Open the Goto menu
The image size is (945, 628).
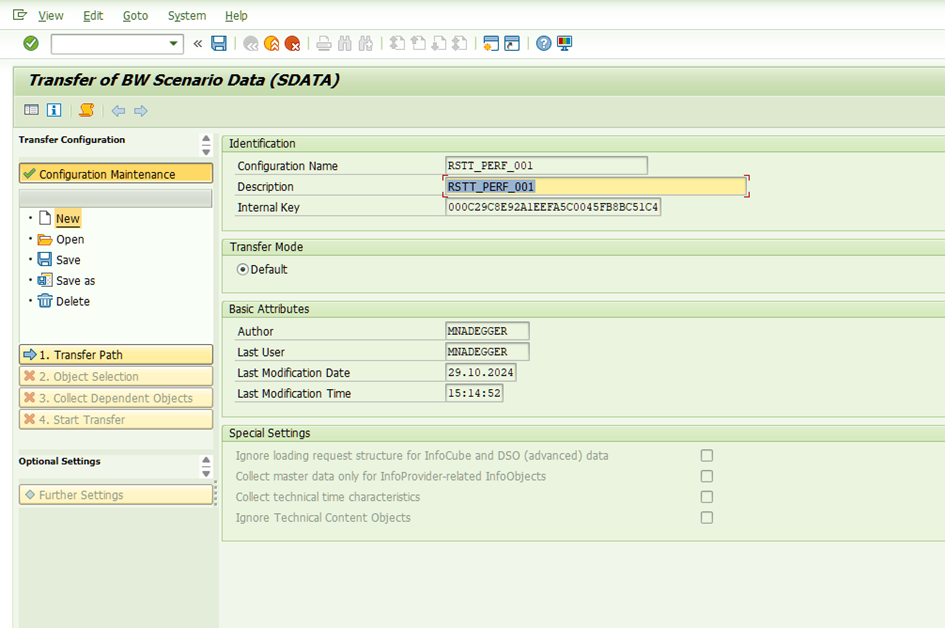(135, 15)
